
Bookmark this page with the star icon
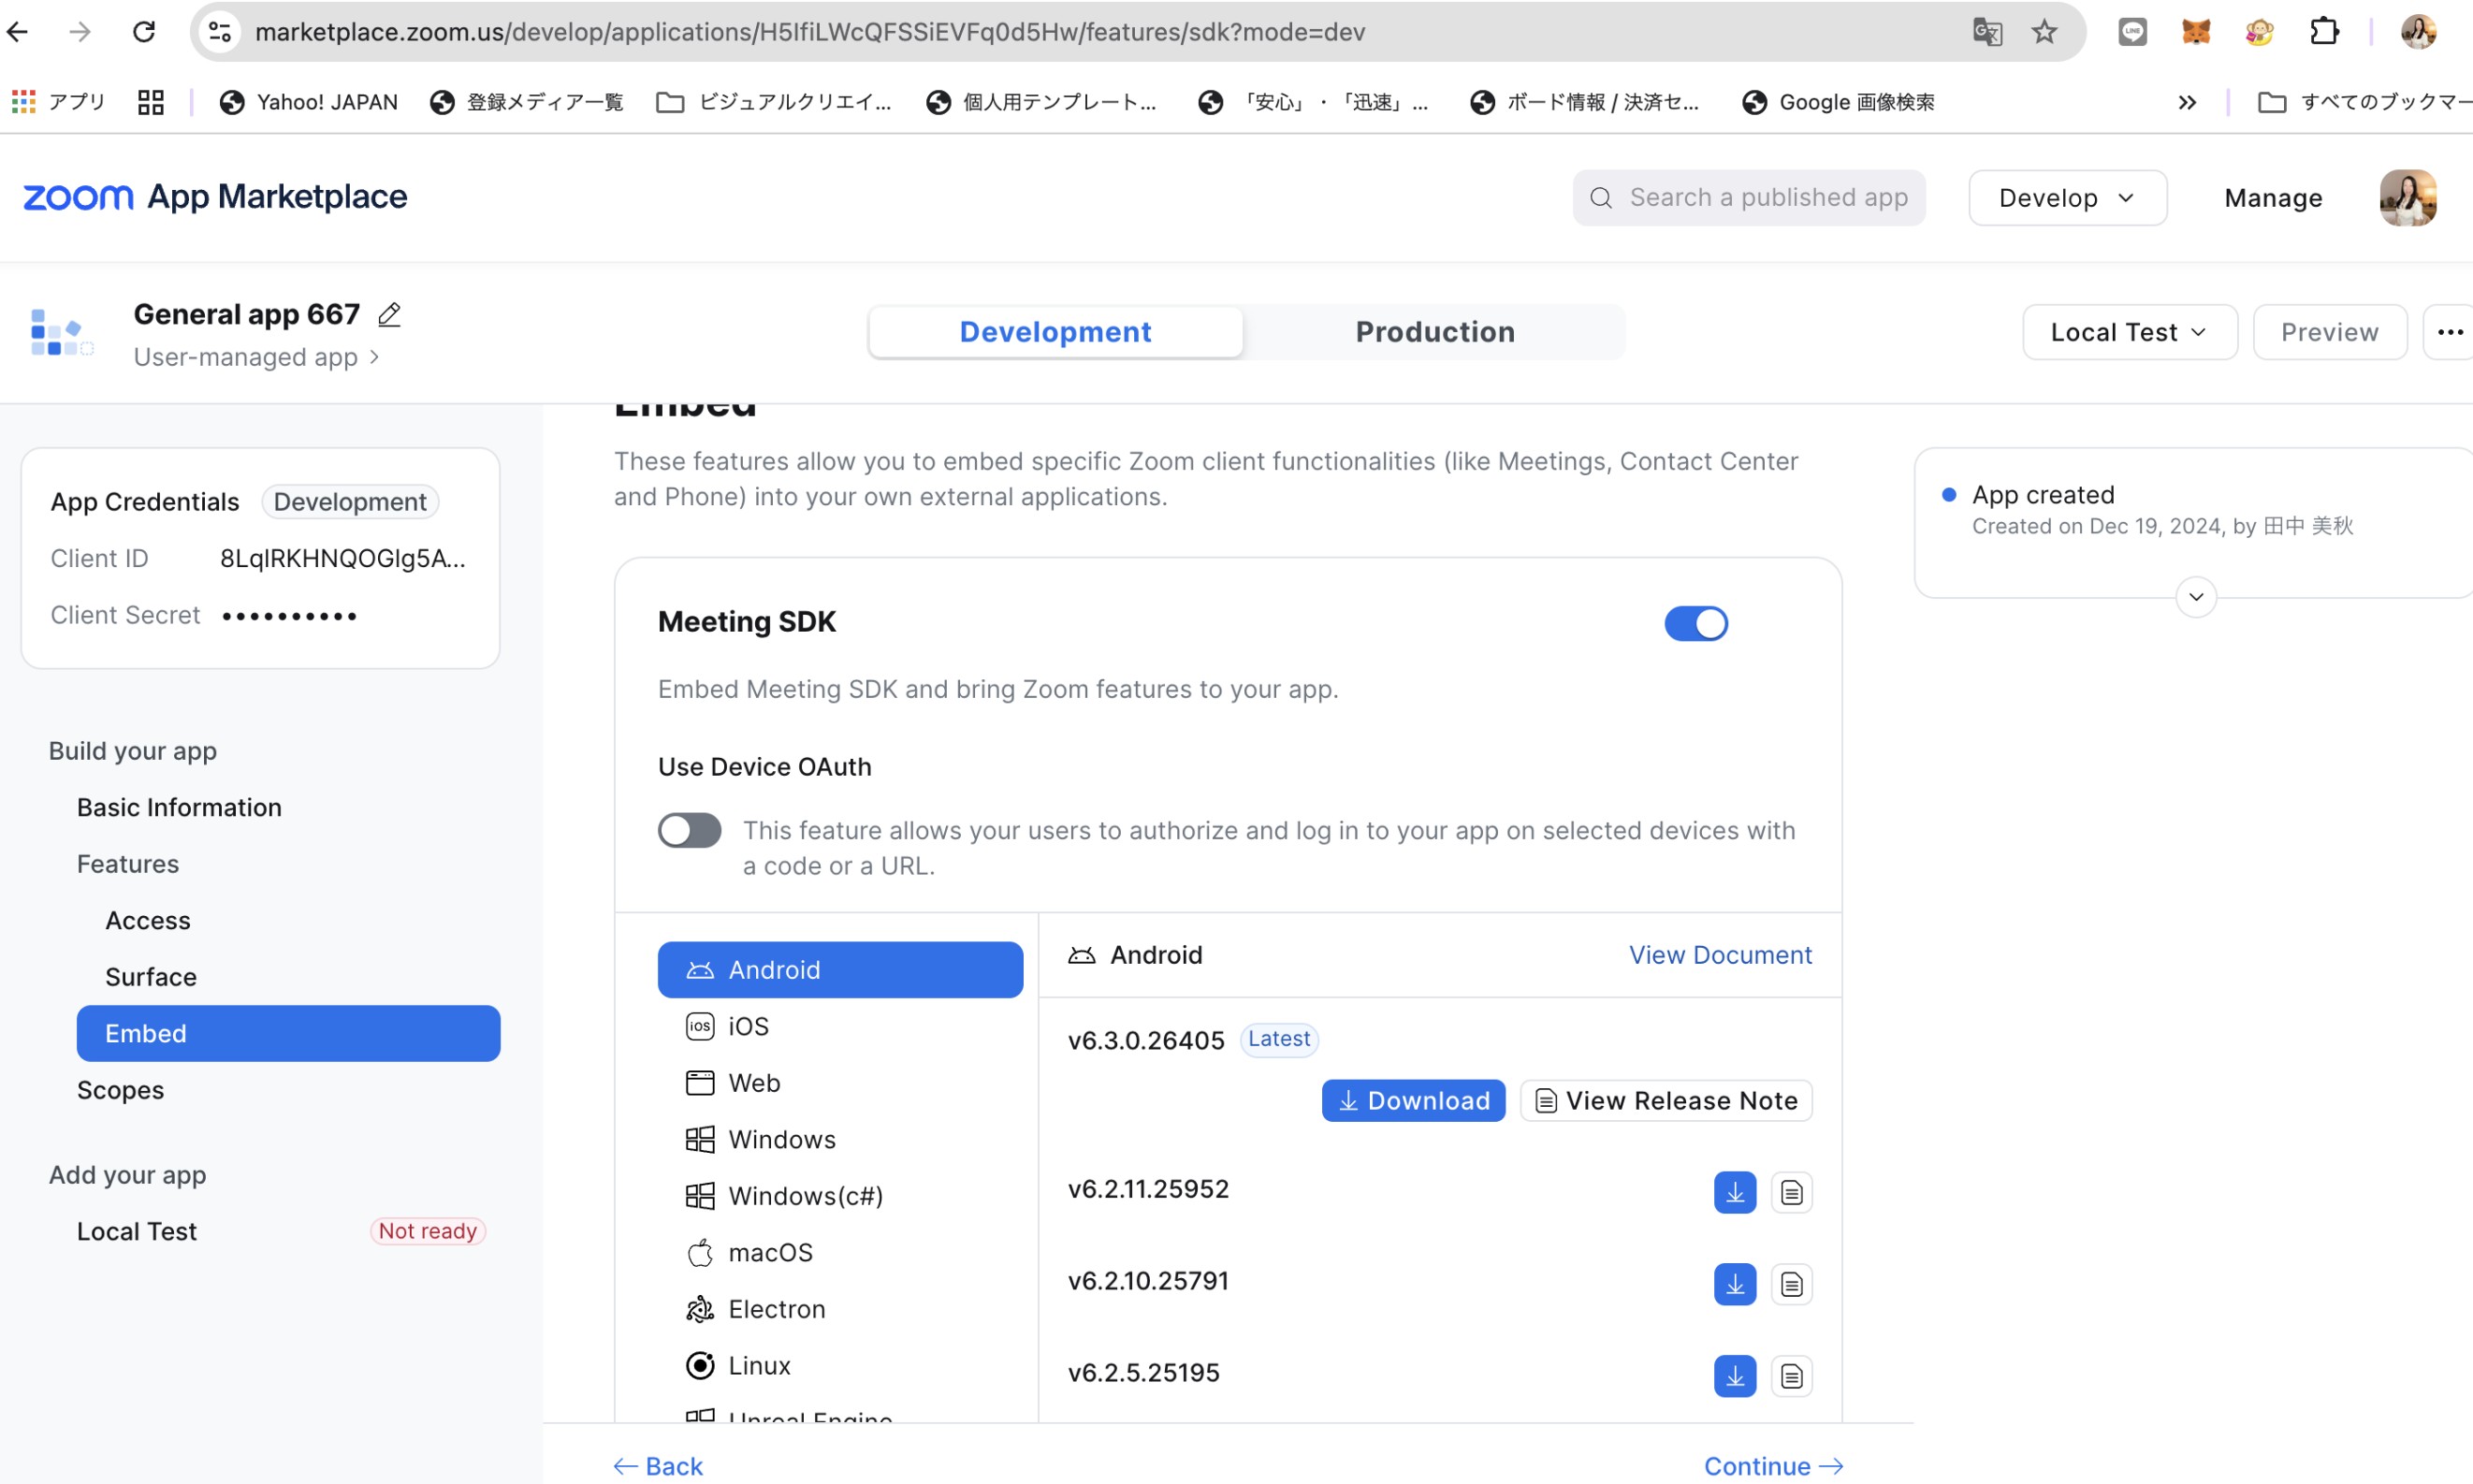tap(2044, 32)
